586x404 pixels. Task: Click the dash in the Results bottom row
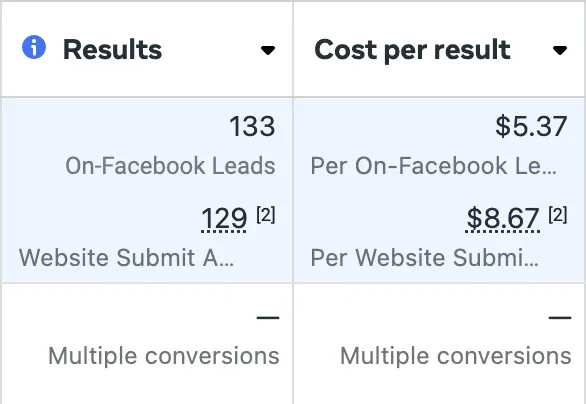[268, 318]
